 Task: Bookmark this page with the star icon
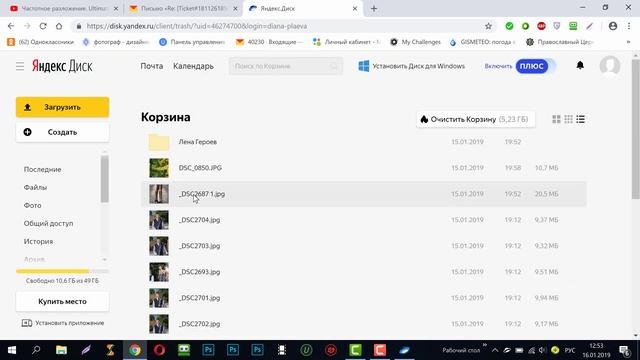click(x=488, y=26)
